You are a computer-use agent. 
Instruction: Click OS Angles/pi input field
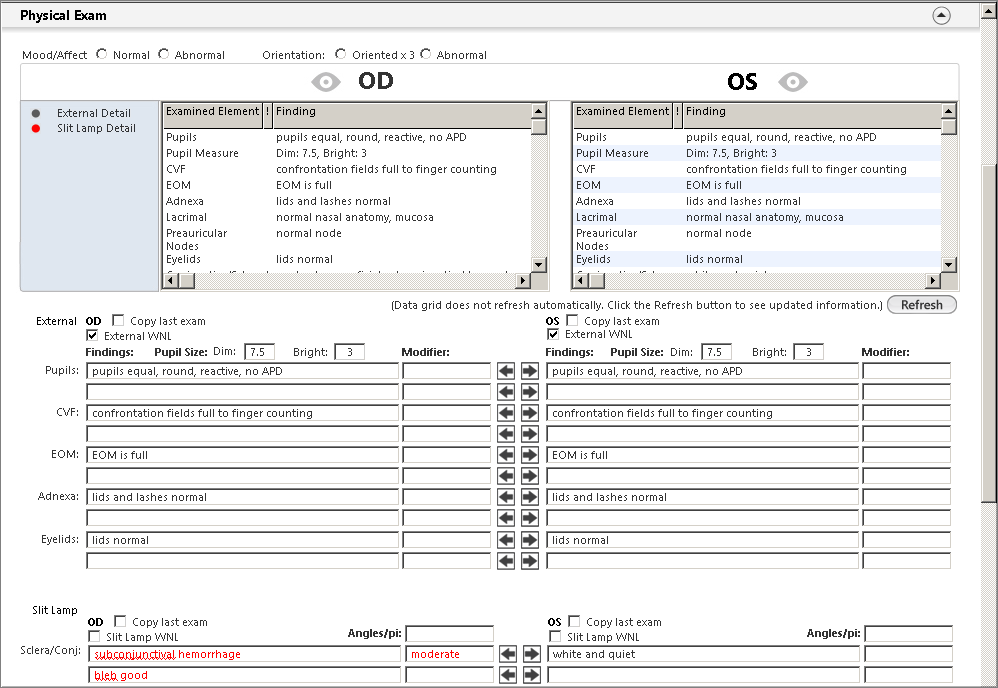908,633
